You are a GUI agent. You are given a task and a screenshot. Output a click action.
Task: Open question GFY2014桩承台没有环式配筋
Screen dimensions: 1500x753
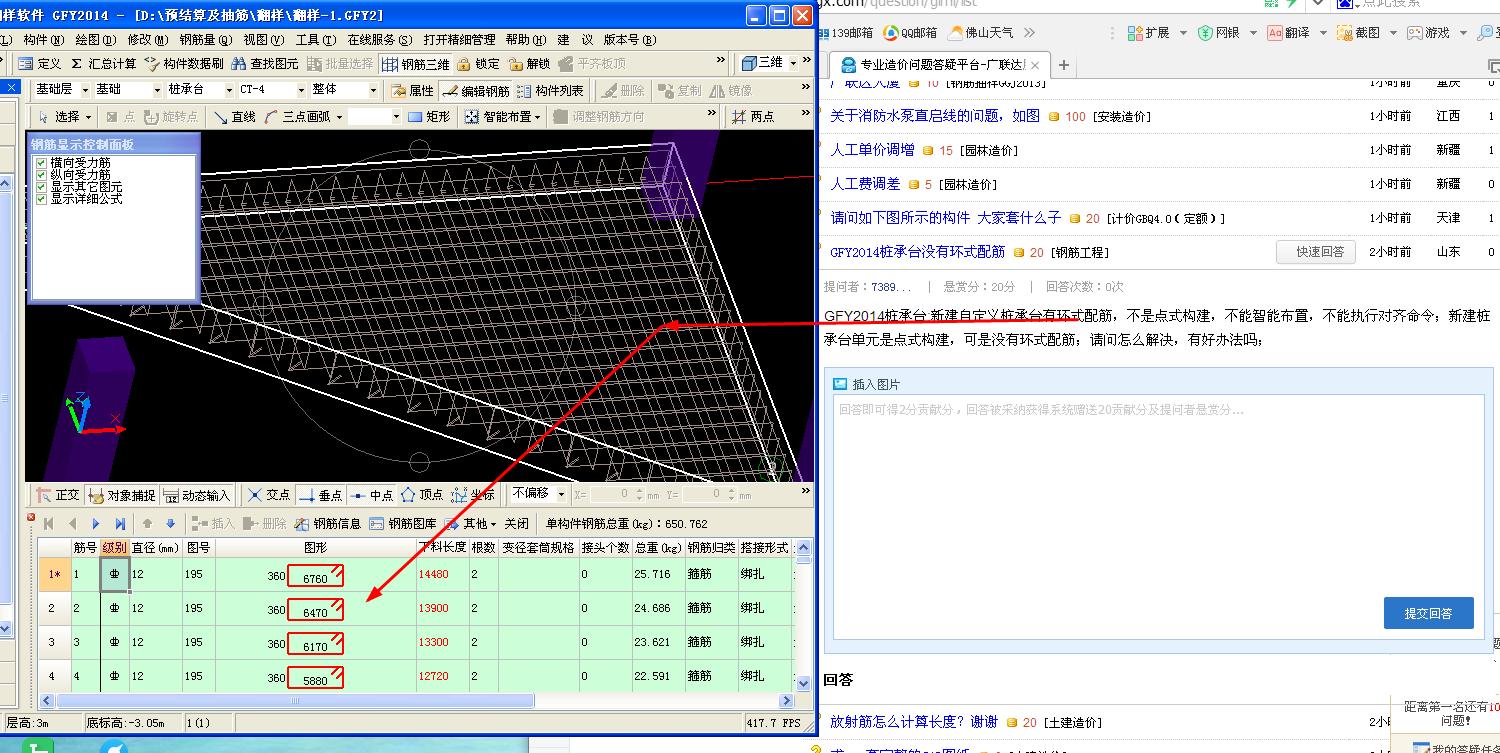tap(918, 252)
